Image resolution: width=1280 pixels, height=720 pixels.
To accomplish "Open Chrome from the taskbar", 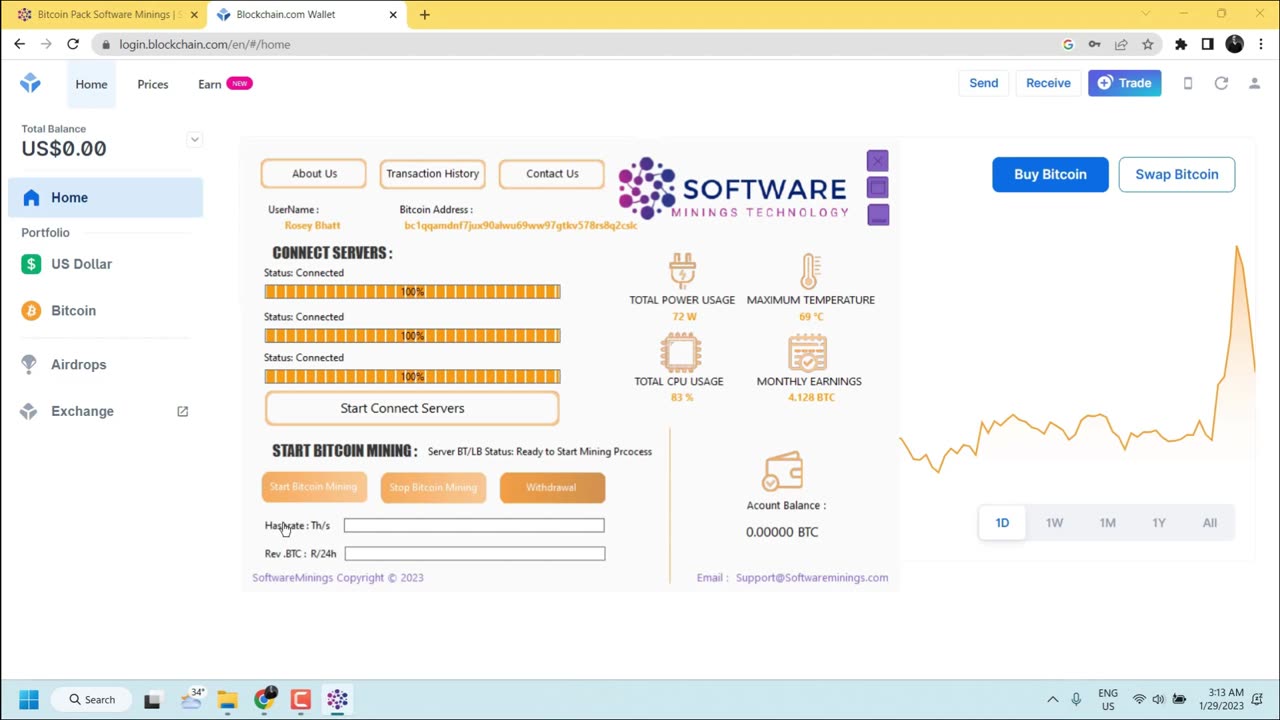I will pos(264,699).
